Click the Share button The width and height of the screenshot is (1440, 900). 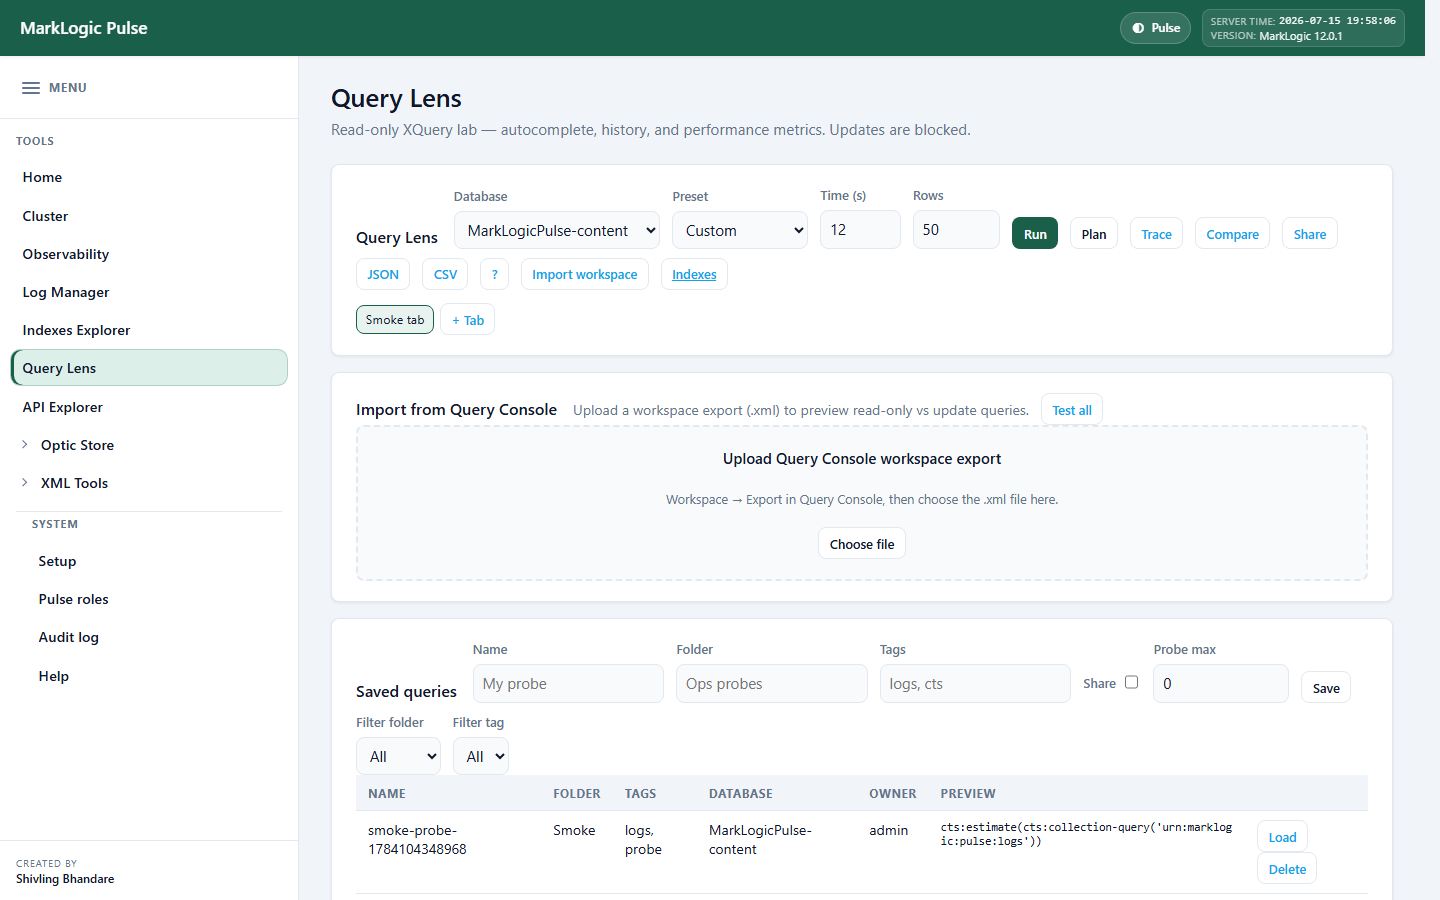(1310, 234)
